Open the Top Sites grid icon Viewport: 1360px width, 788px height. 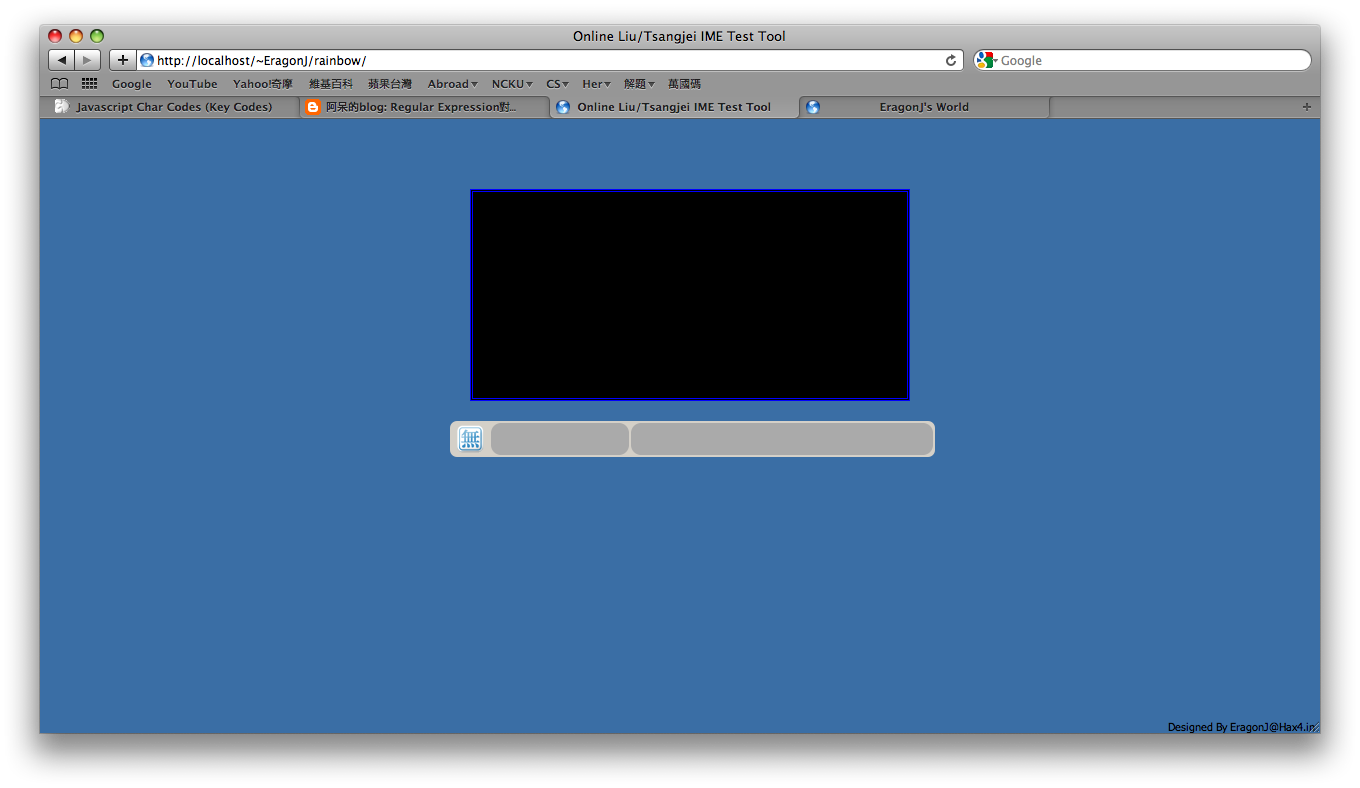point(89,84)
